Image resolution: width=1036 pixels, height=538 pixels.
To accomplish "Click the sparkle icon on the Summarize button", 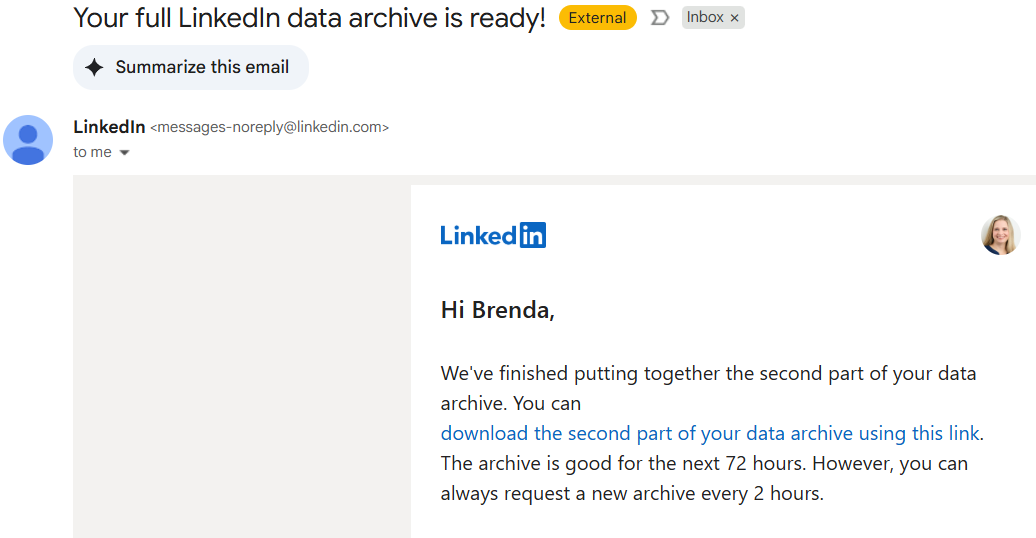I will tap(94, 67).
